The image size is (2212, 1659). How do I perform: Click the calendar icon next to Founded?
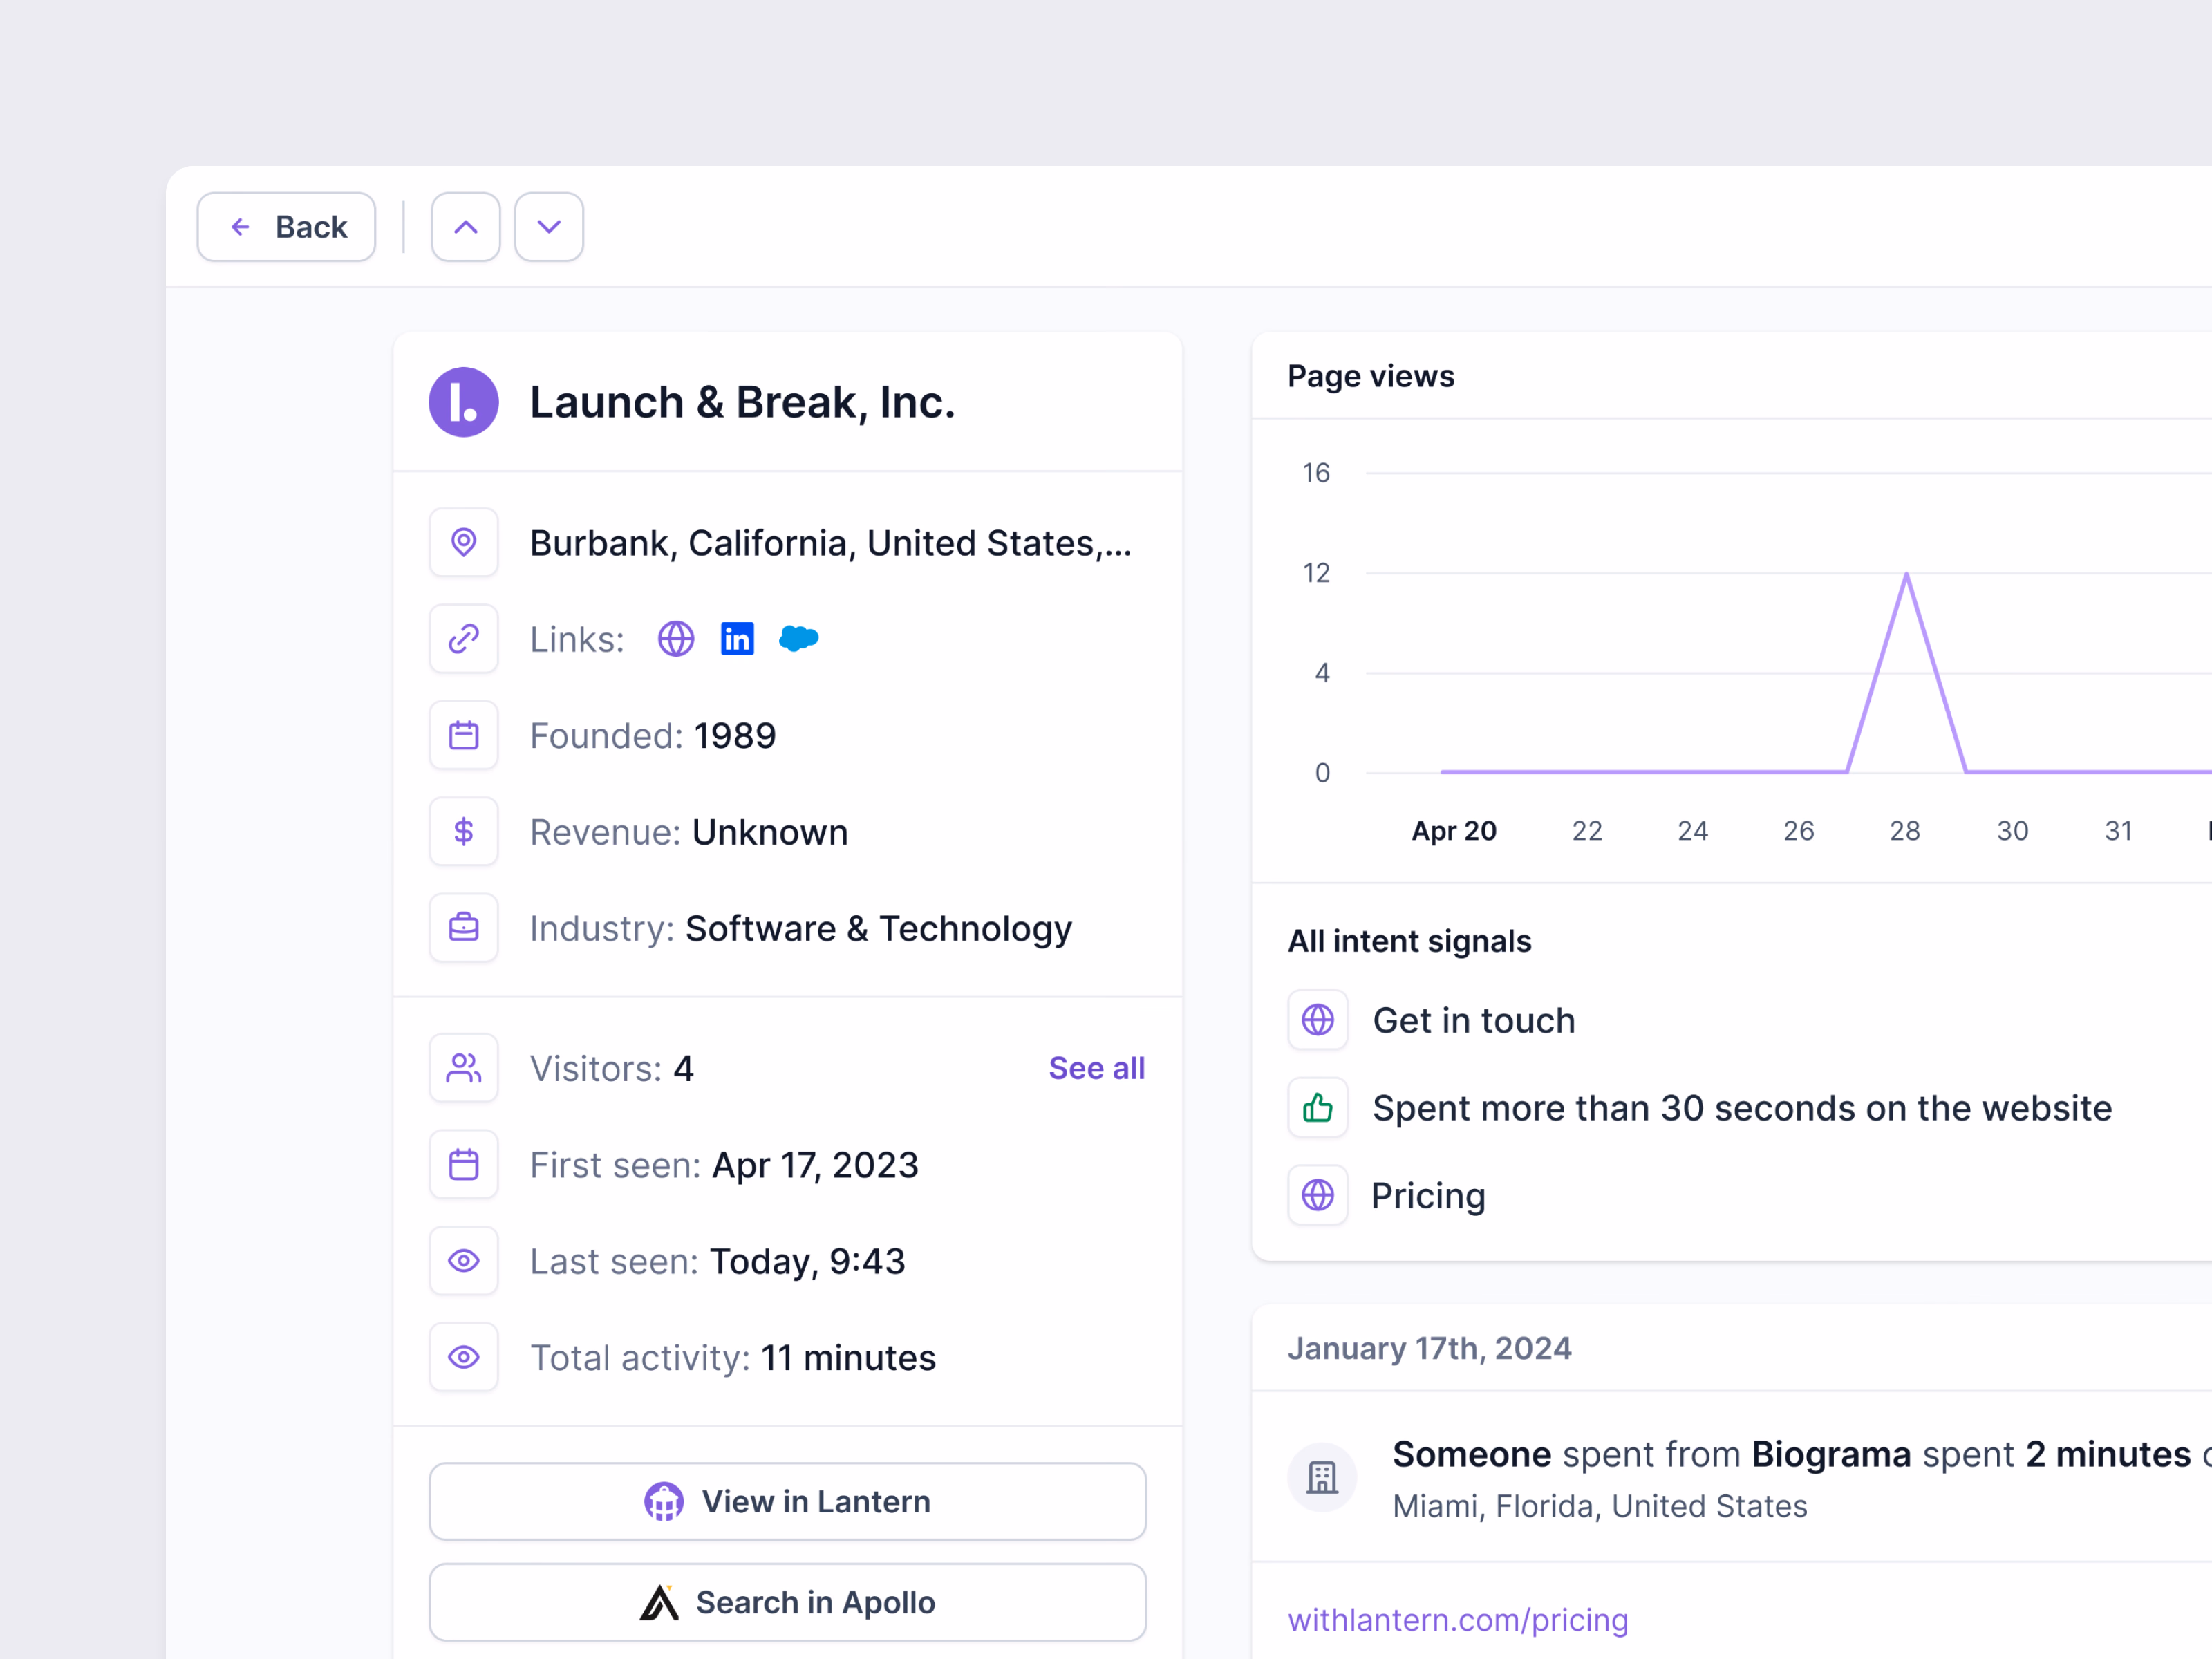464,735
